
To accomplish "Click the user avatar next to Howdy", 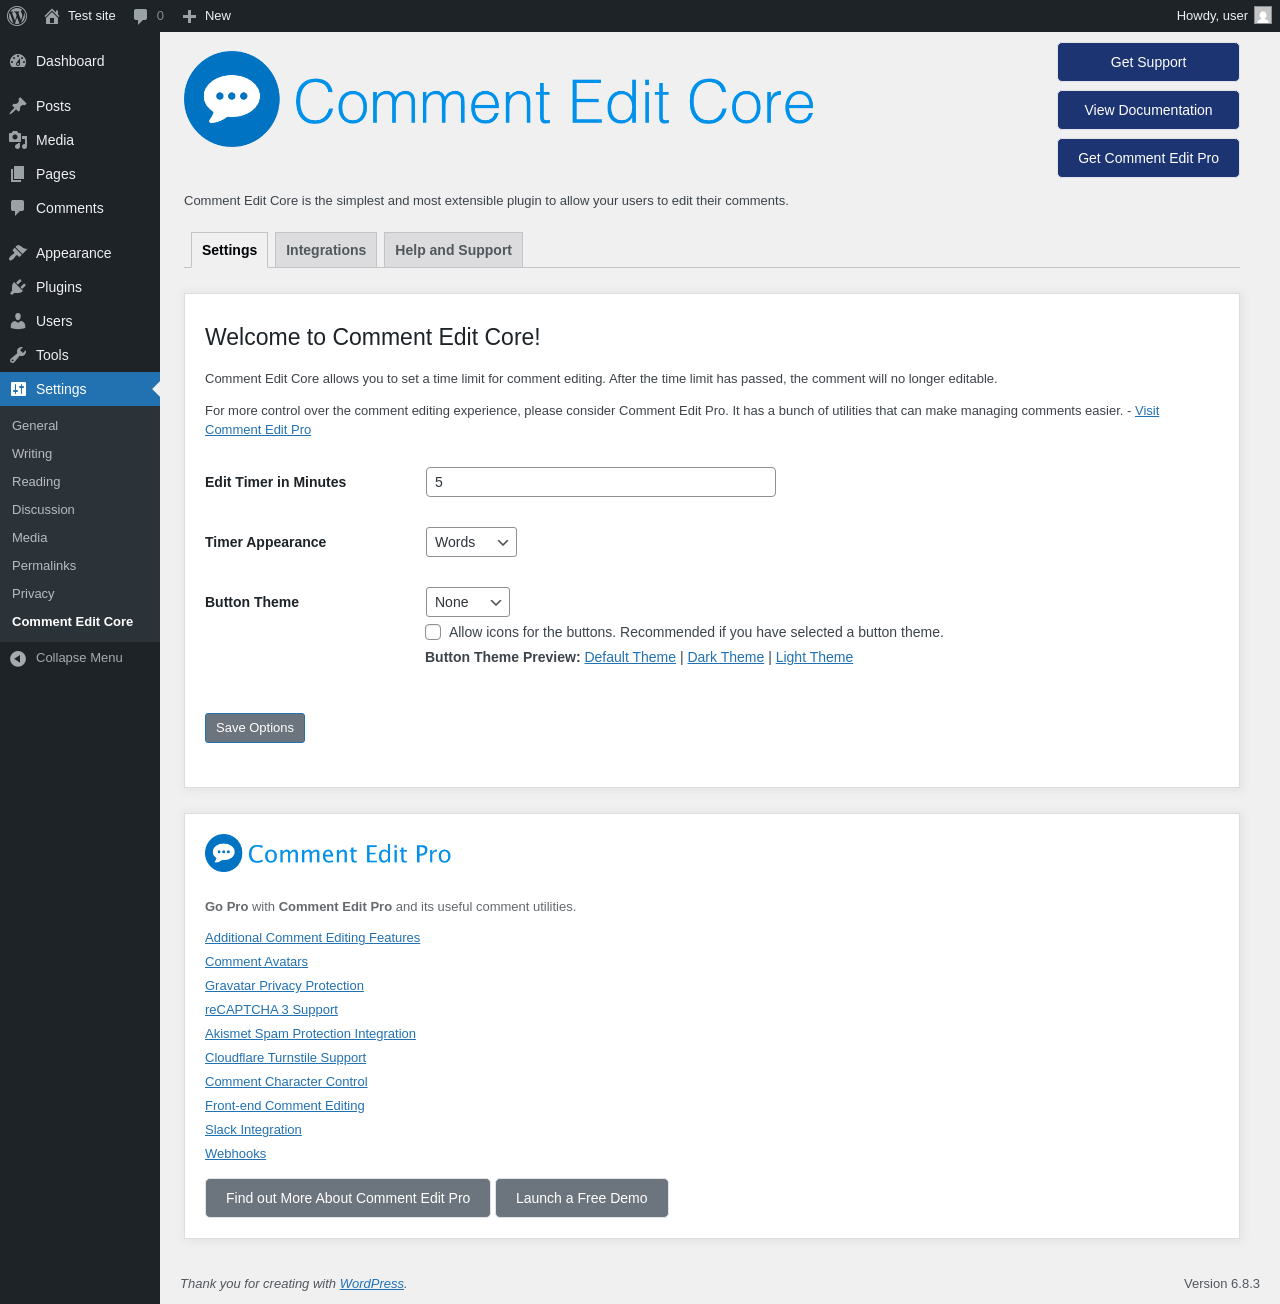I will [x=1263, y=16].
